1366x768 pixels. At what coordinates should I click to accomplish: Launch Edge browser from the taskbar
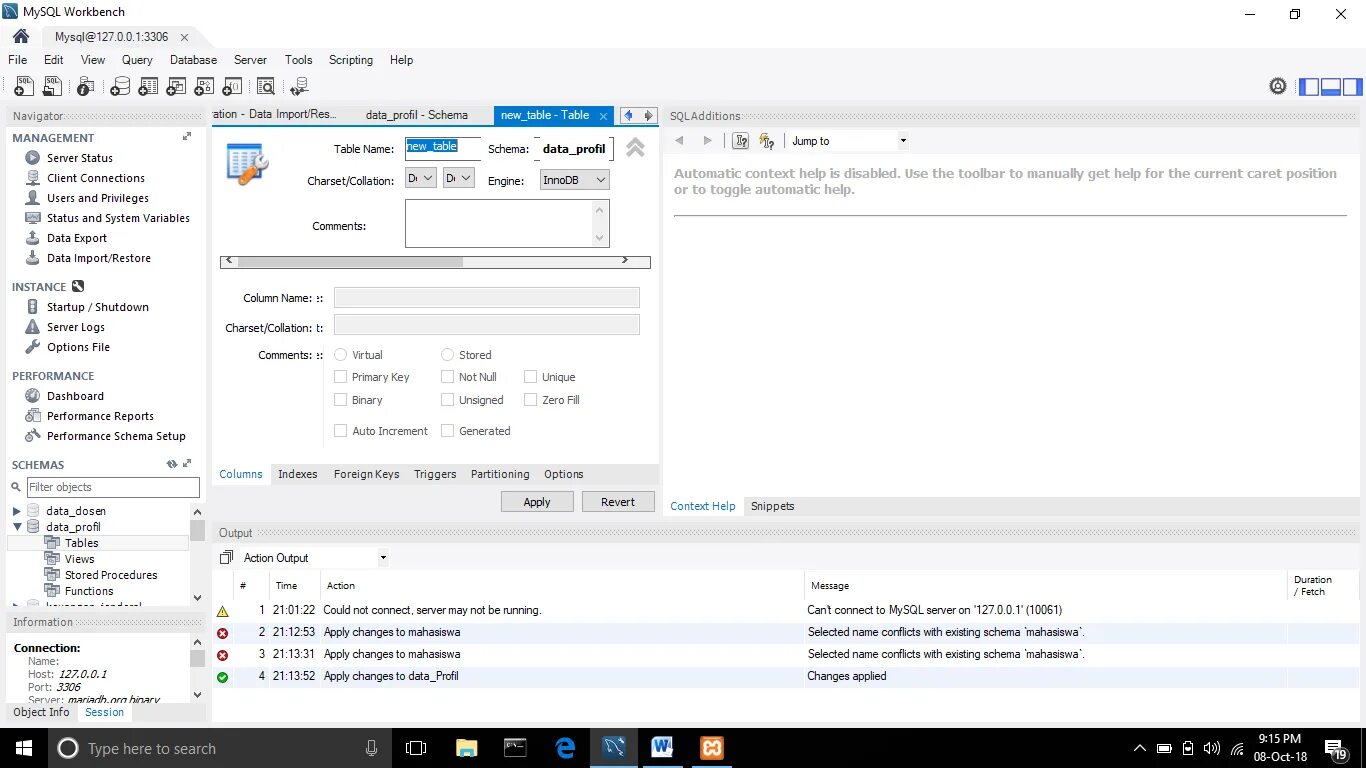point(565,748)
